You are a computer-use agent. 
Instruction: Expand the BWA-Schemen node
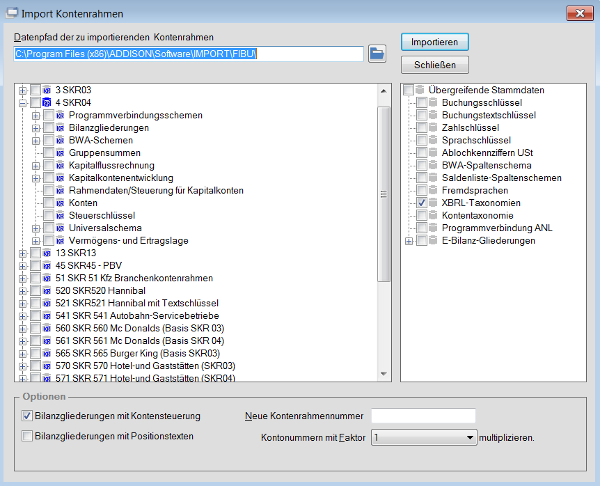click(36, 141)
